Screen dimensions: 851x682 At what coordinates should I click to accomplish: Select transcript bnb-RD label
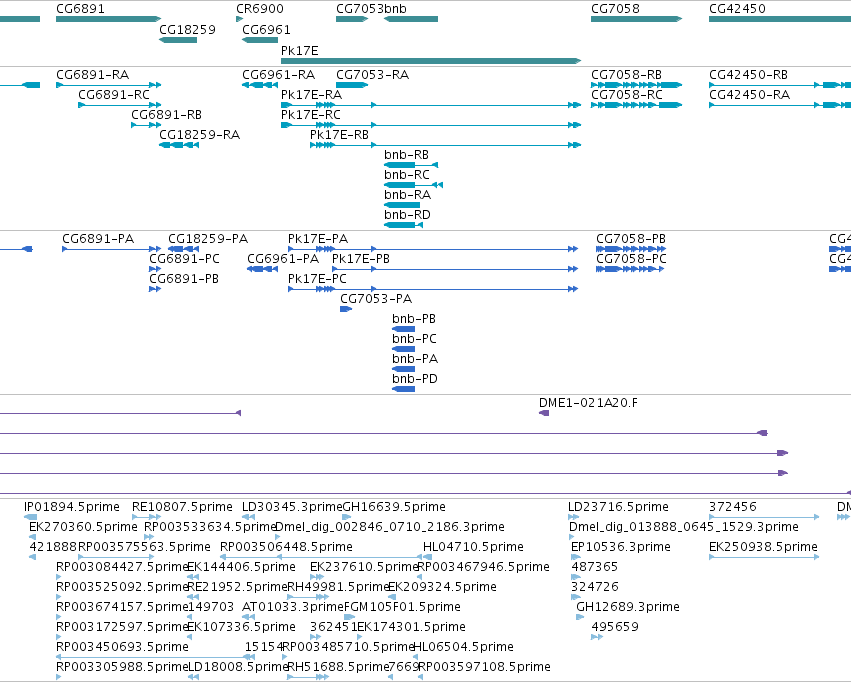408,215
